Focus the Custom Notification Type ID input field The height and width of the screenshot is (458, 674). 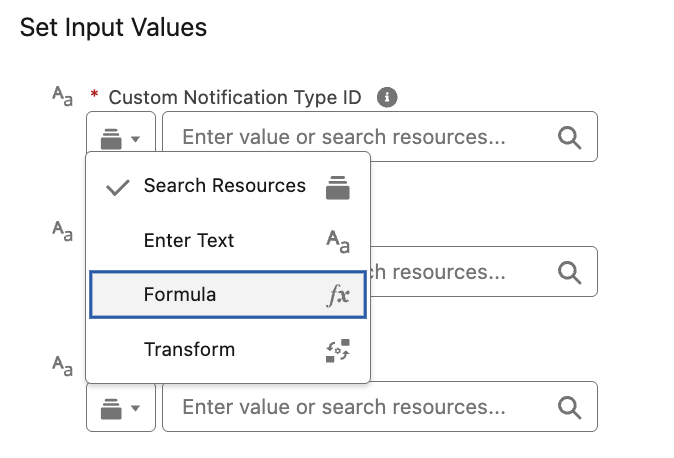380,137
